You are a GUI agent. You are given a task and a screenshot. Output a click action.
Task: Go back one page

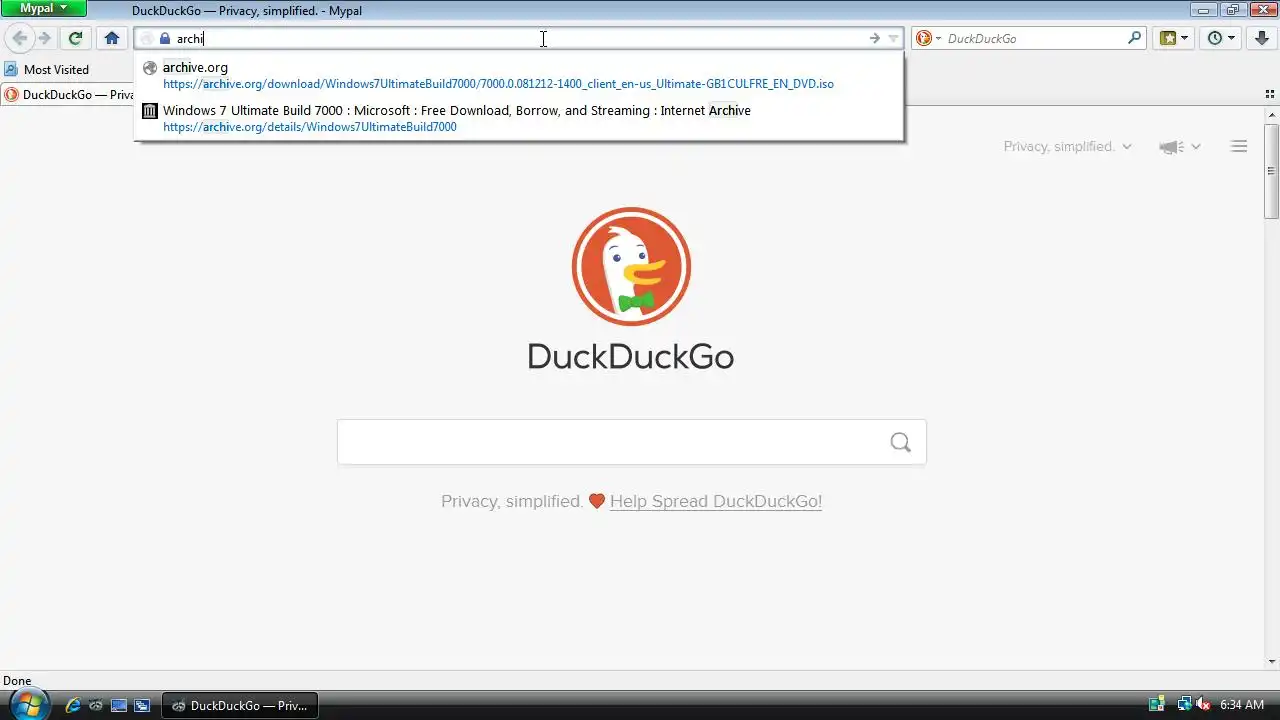coord(19,38)
